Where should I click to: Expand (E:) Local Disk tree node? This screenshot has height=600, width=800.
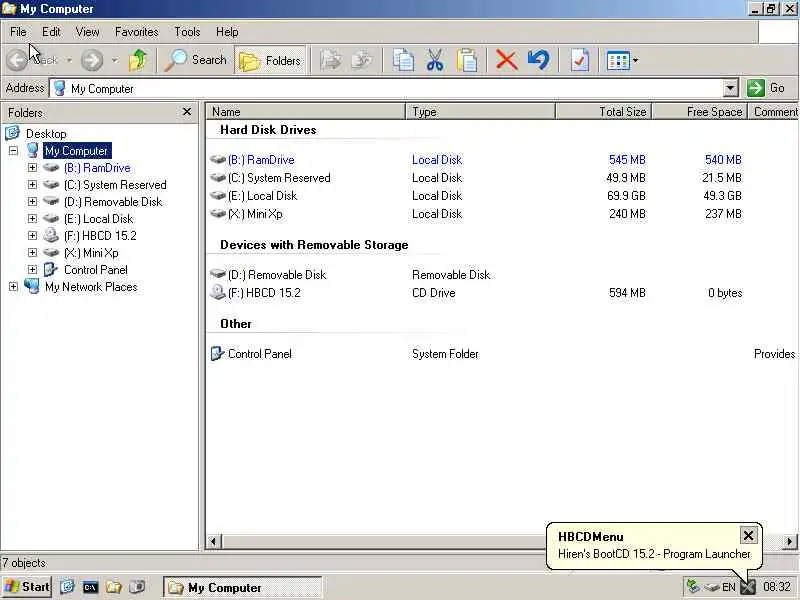pos(32,218)
